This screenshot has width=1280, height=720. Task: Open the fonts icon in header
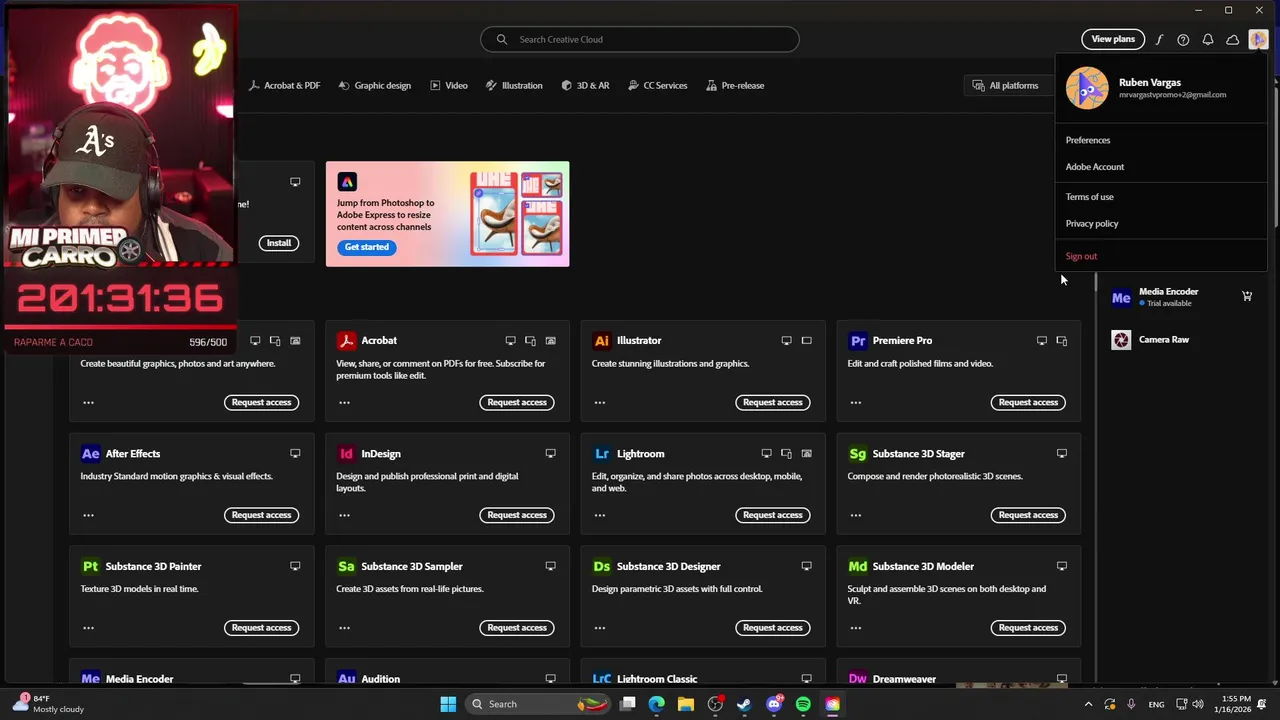[1159, 40]
